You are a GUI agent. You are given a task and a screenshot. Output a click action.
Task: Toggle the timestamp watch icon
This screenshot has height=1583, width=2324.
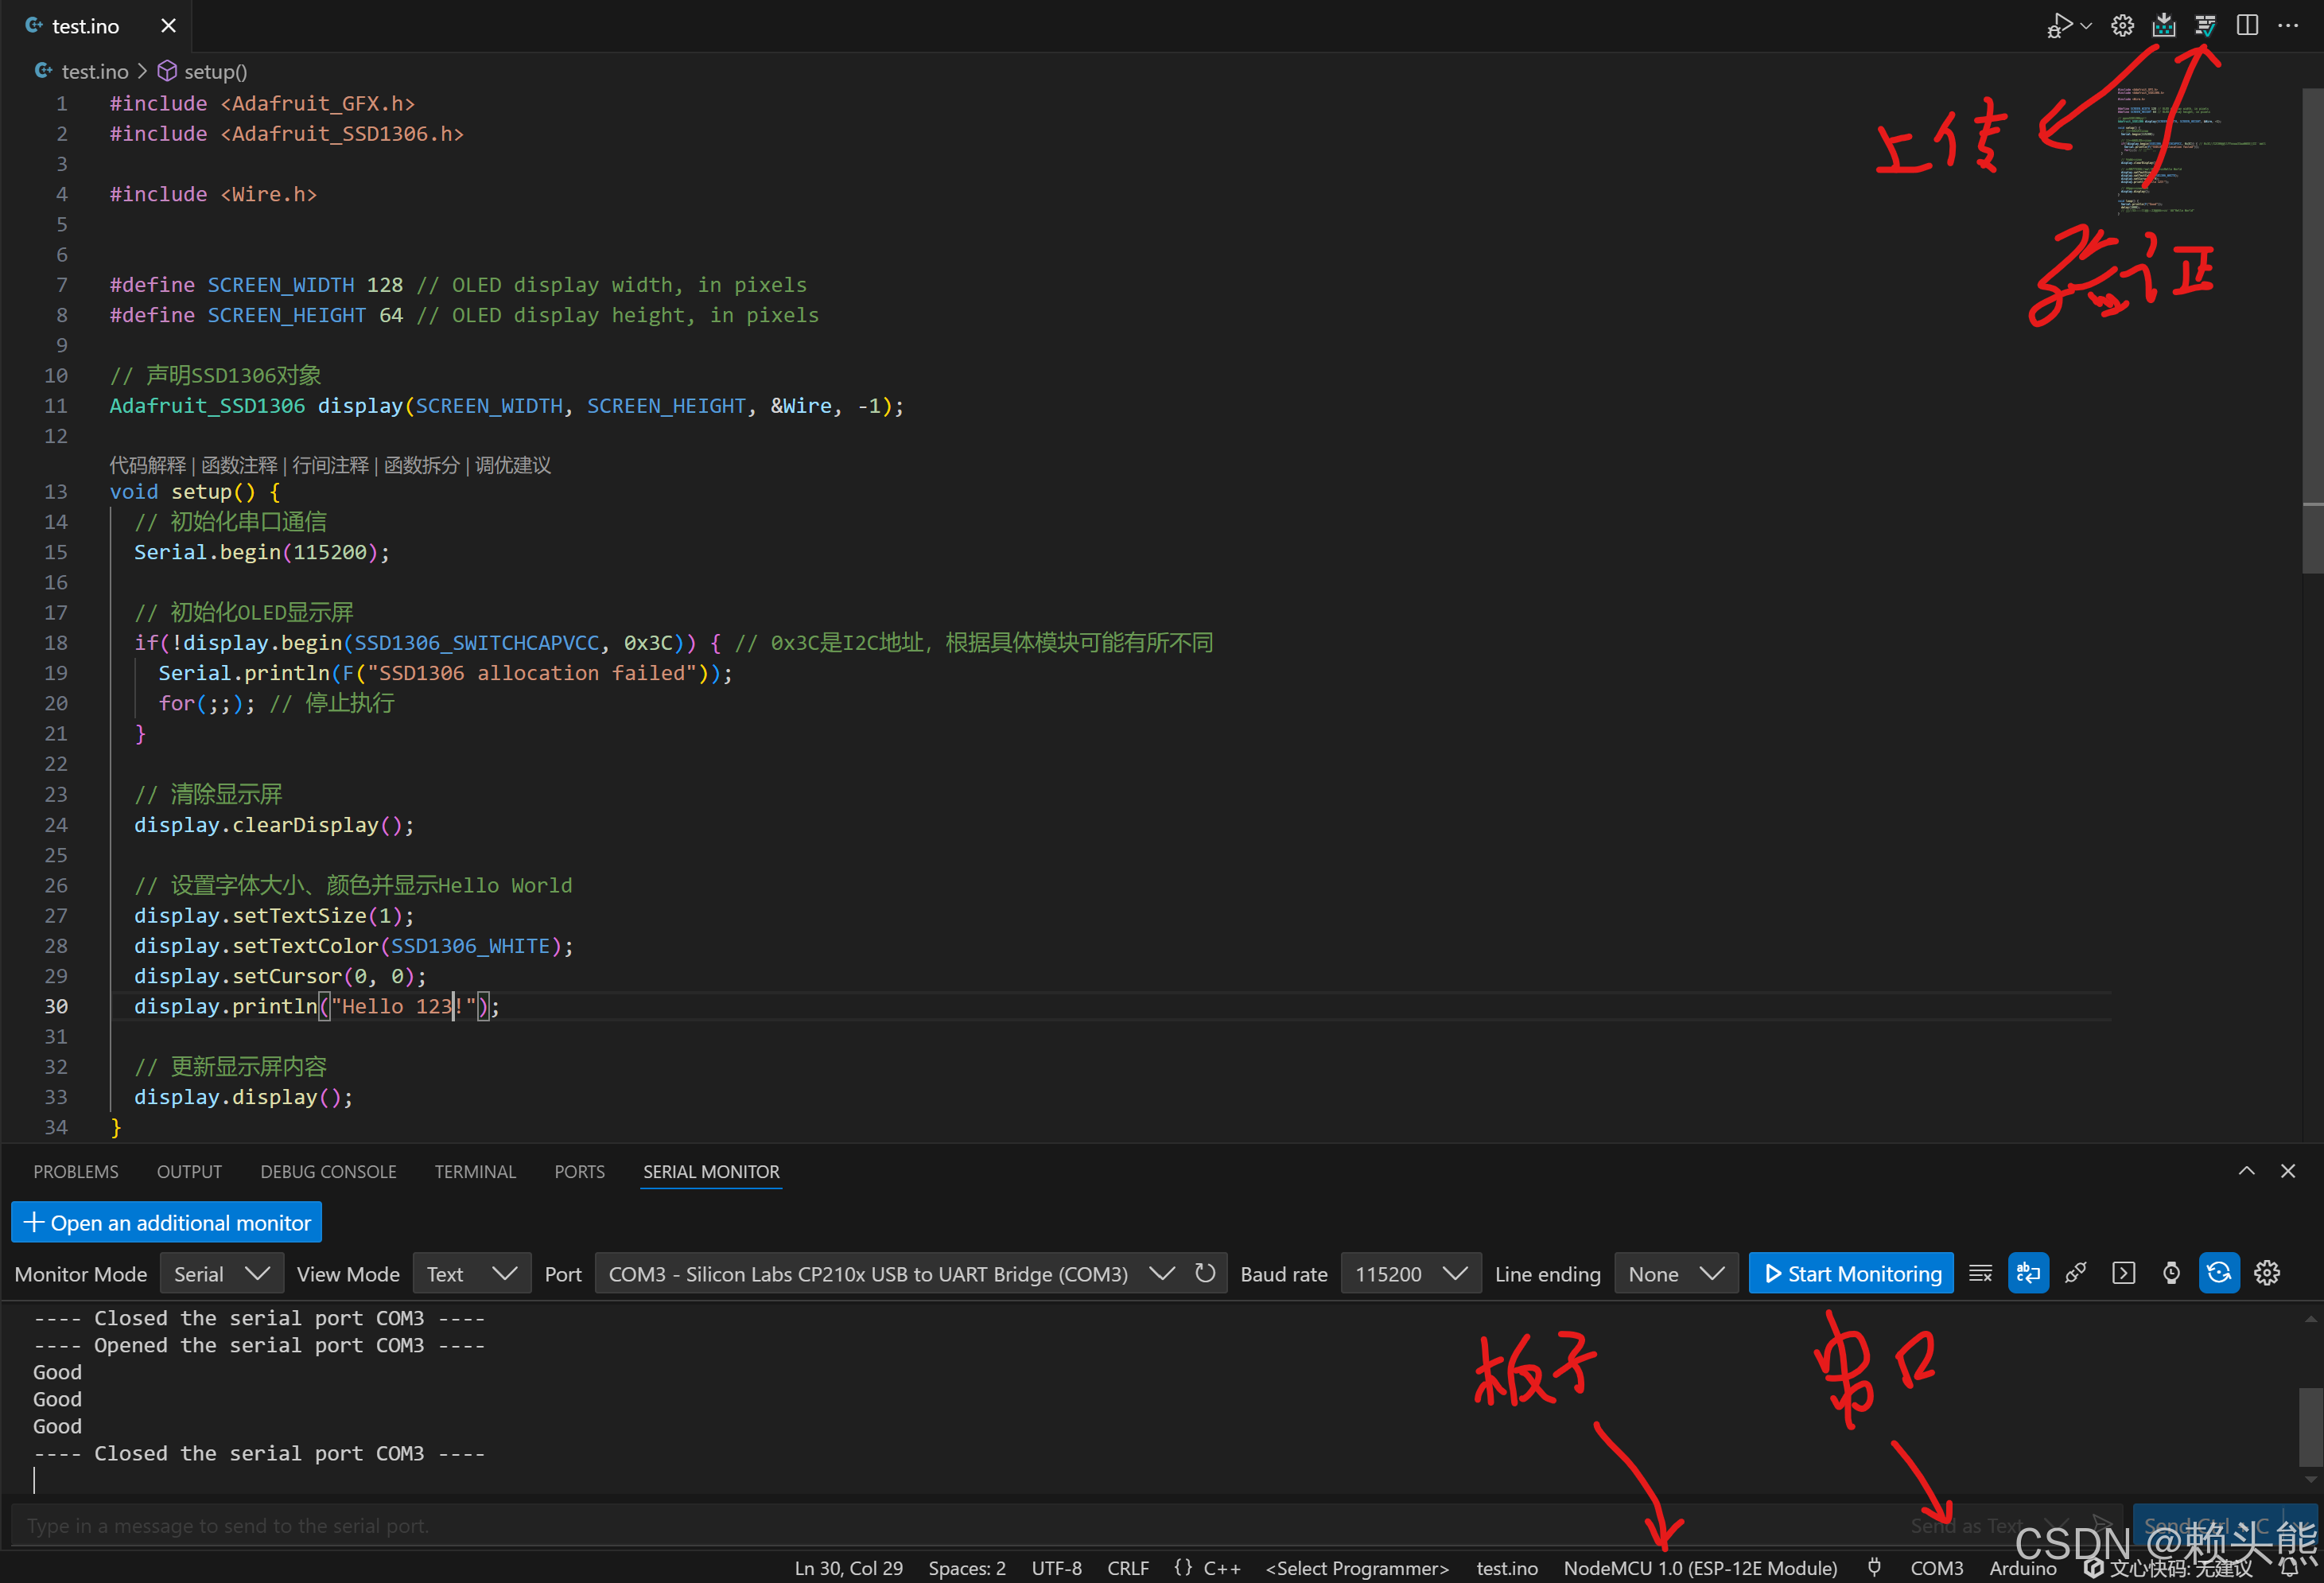[2171, 1273]
